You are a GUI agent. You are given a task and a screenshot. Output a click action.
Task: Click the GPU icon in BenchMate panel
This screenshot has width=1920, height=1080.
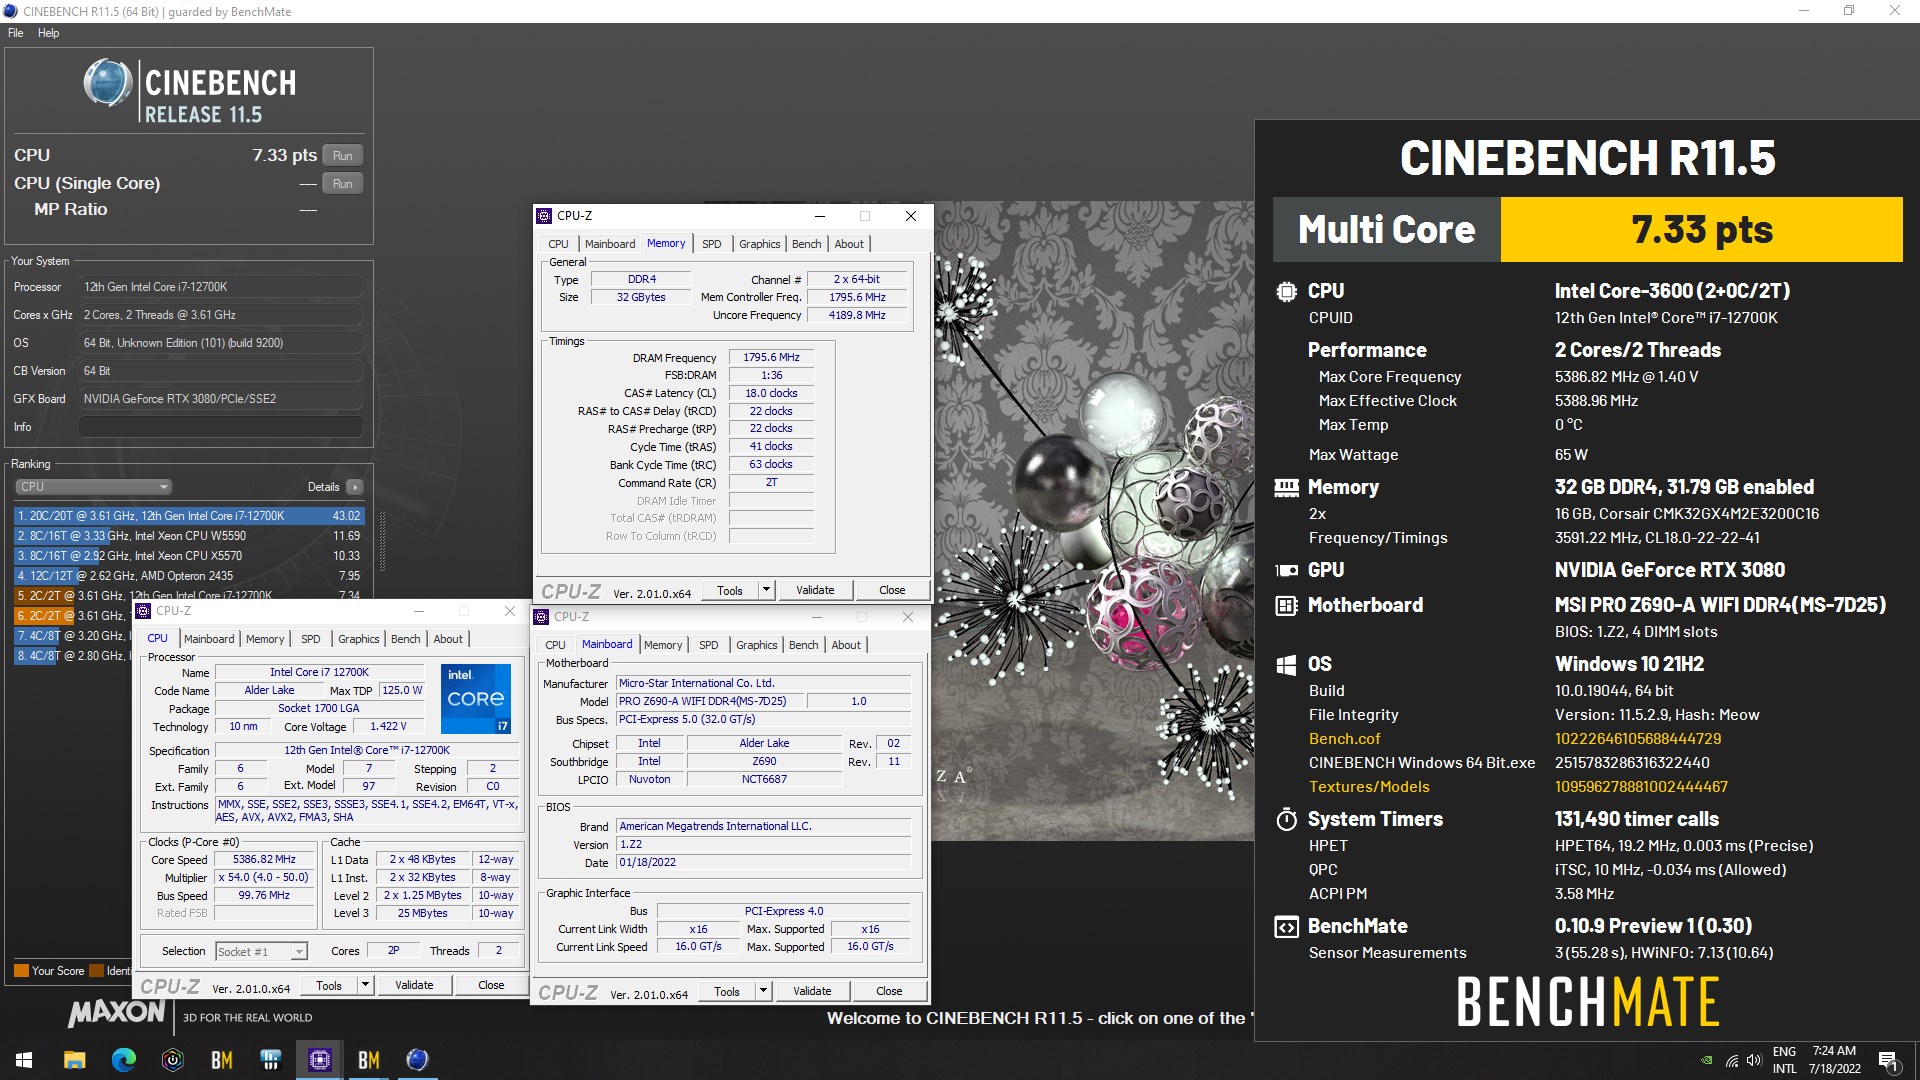[x=1286, y=570]
